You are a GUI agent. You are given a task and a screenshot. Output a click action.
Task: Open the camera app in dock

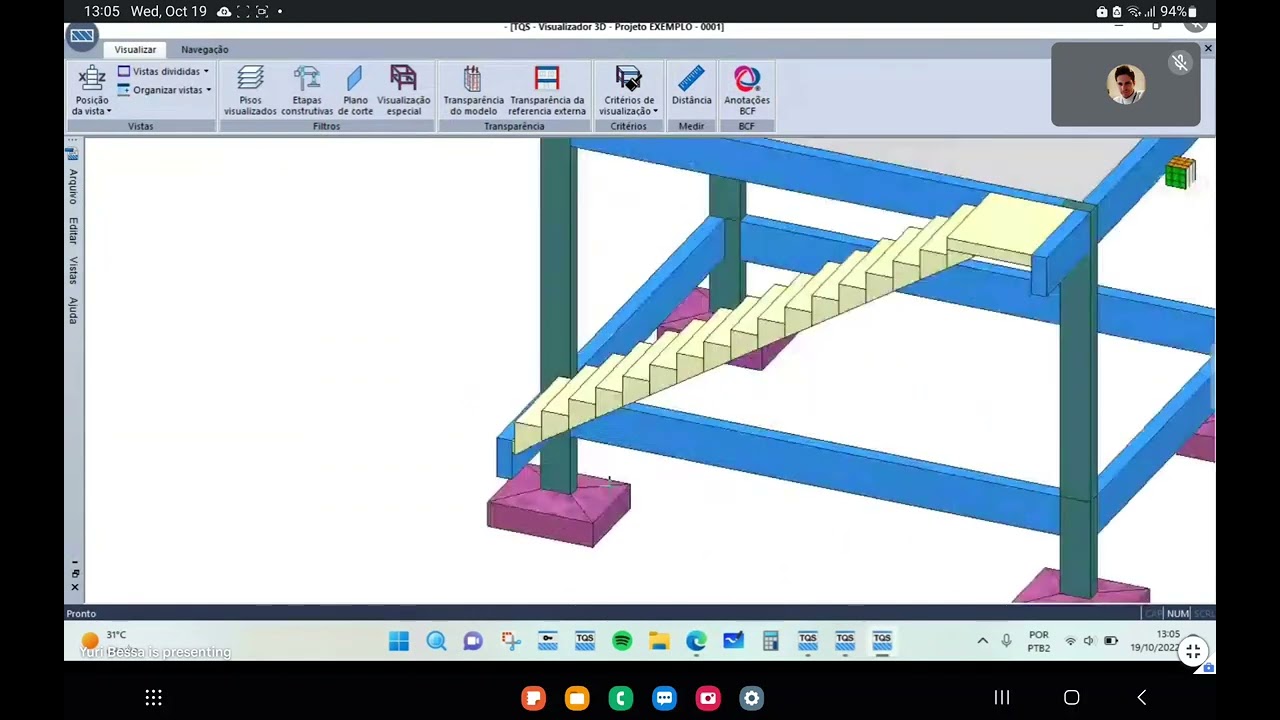[x=708, y=698]
